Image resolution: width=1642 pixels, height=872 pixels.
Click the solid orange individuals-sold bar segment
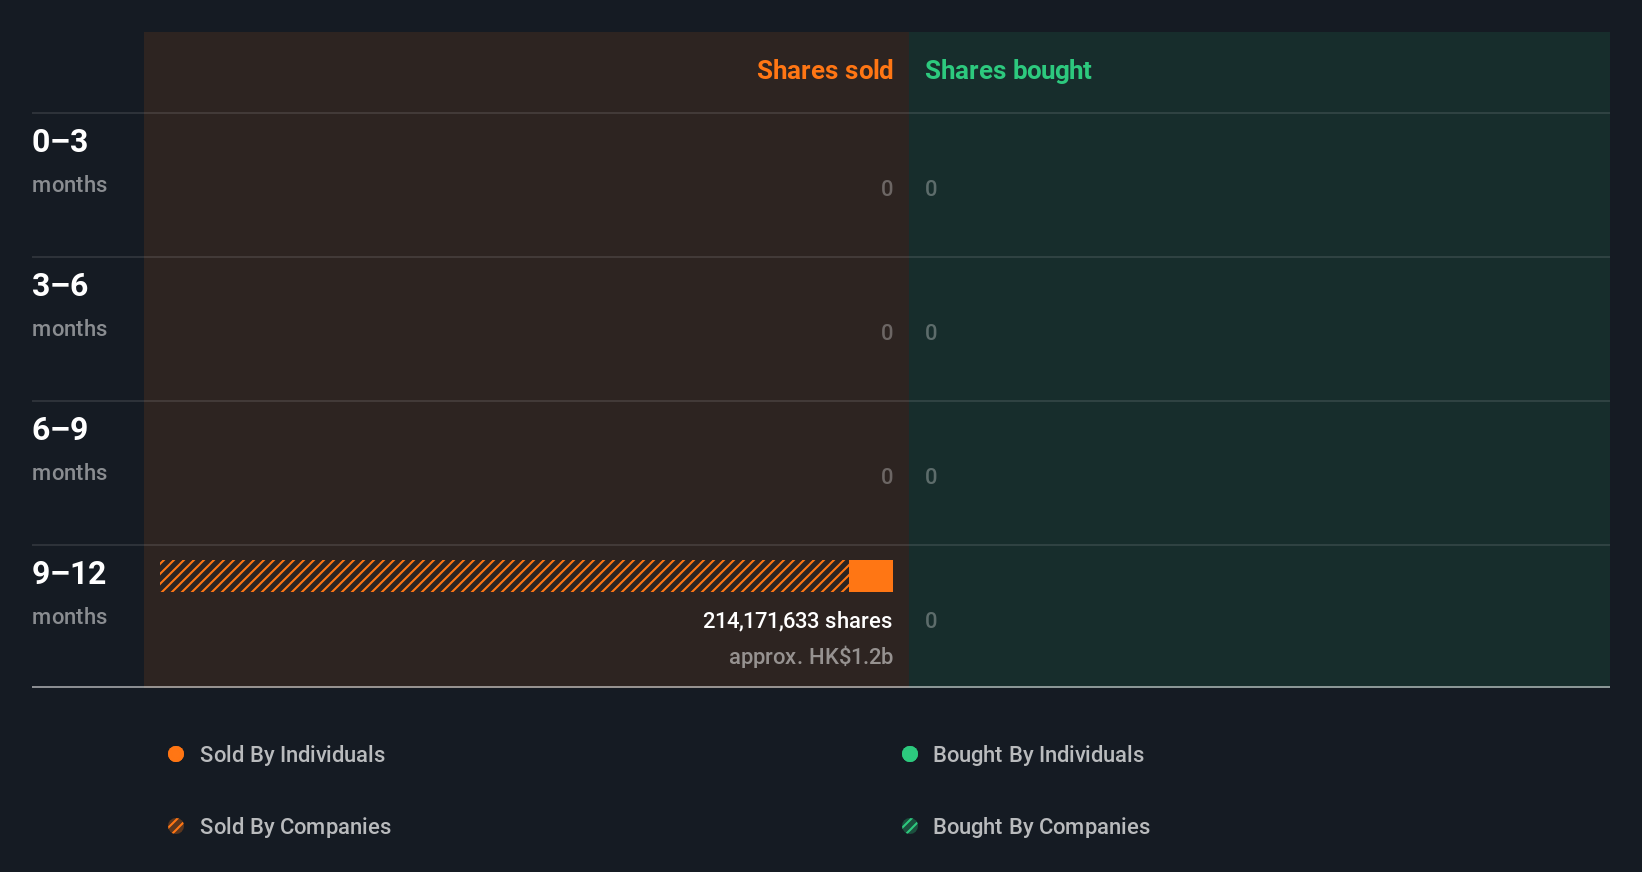point(871,576)
